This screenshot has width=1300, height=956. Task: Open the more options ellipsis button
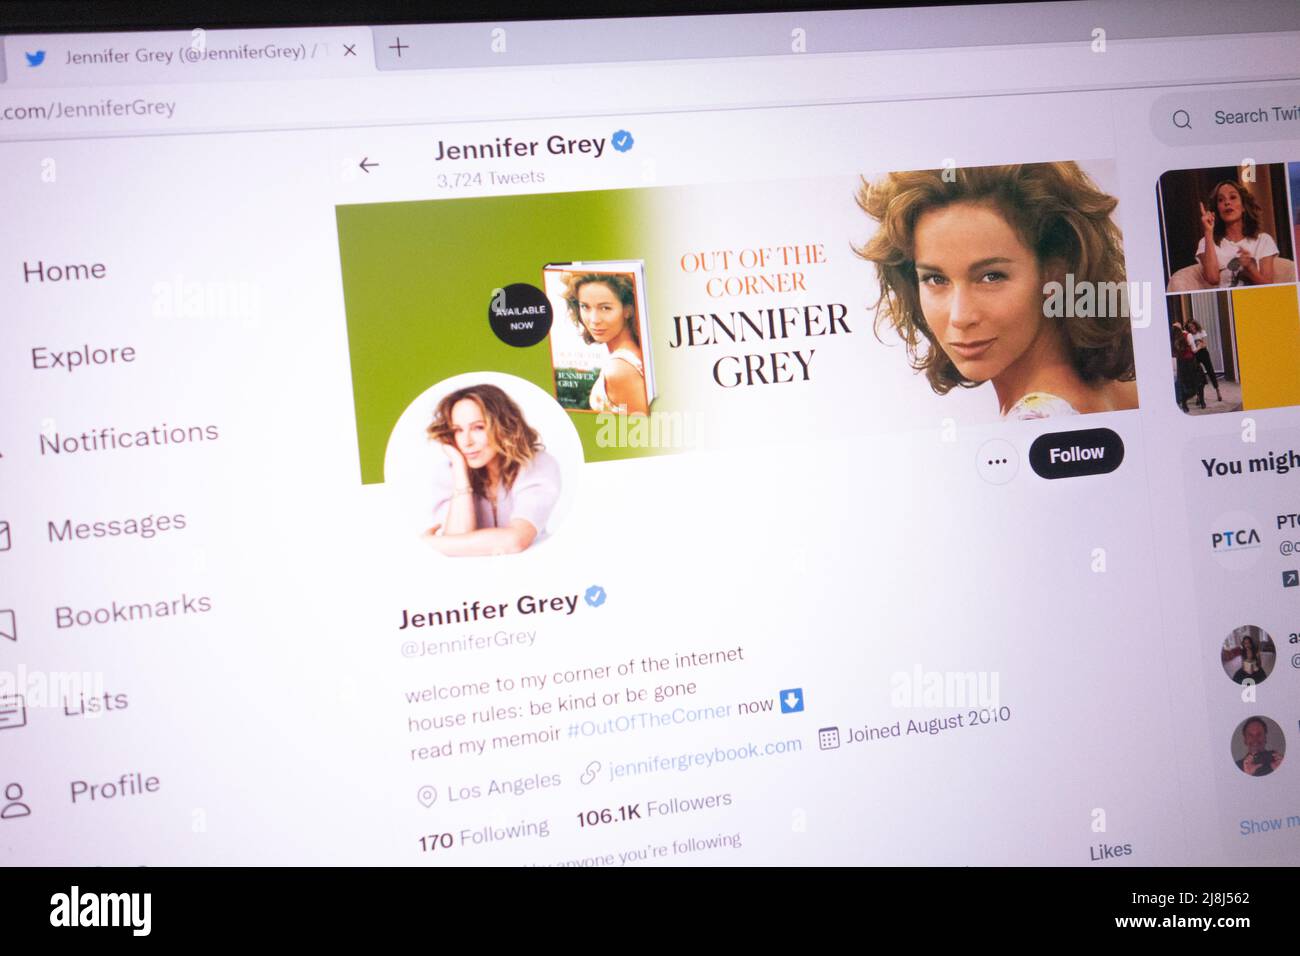click(997, 462)
